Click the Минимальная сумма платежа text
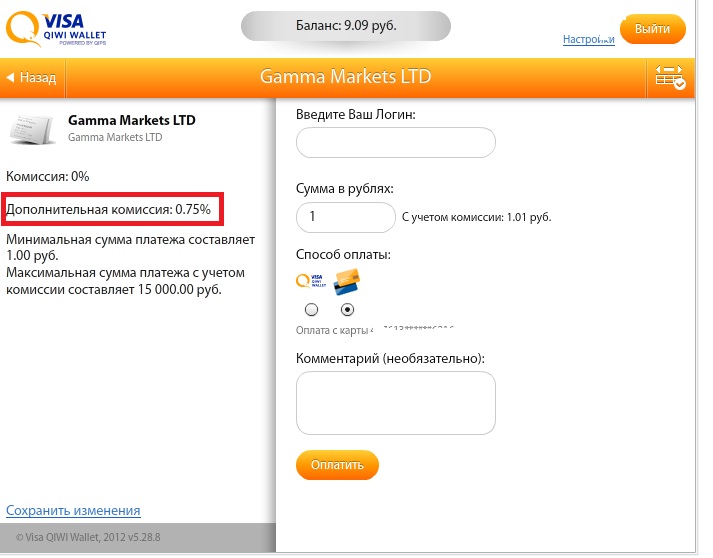713x558 pixels. tap(131, 247)
